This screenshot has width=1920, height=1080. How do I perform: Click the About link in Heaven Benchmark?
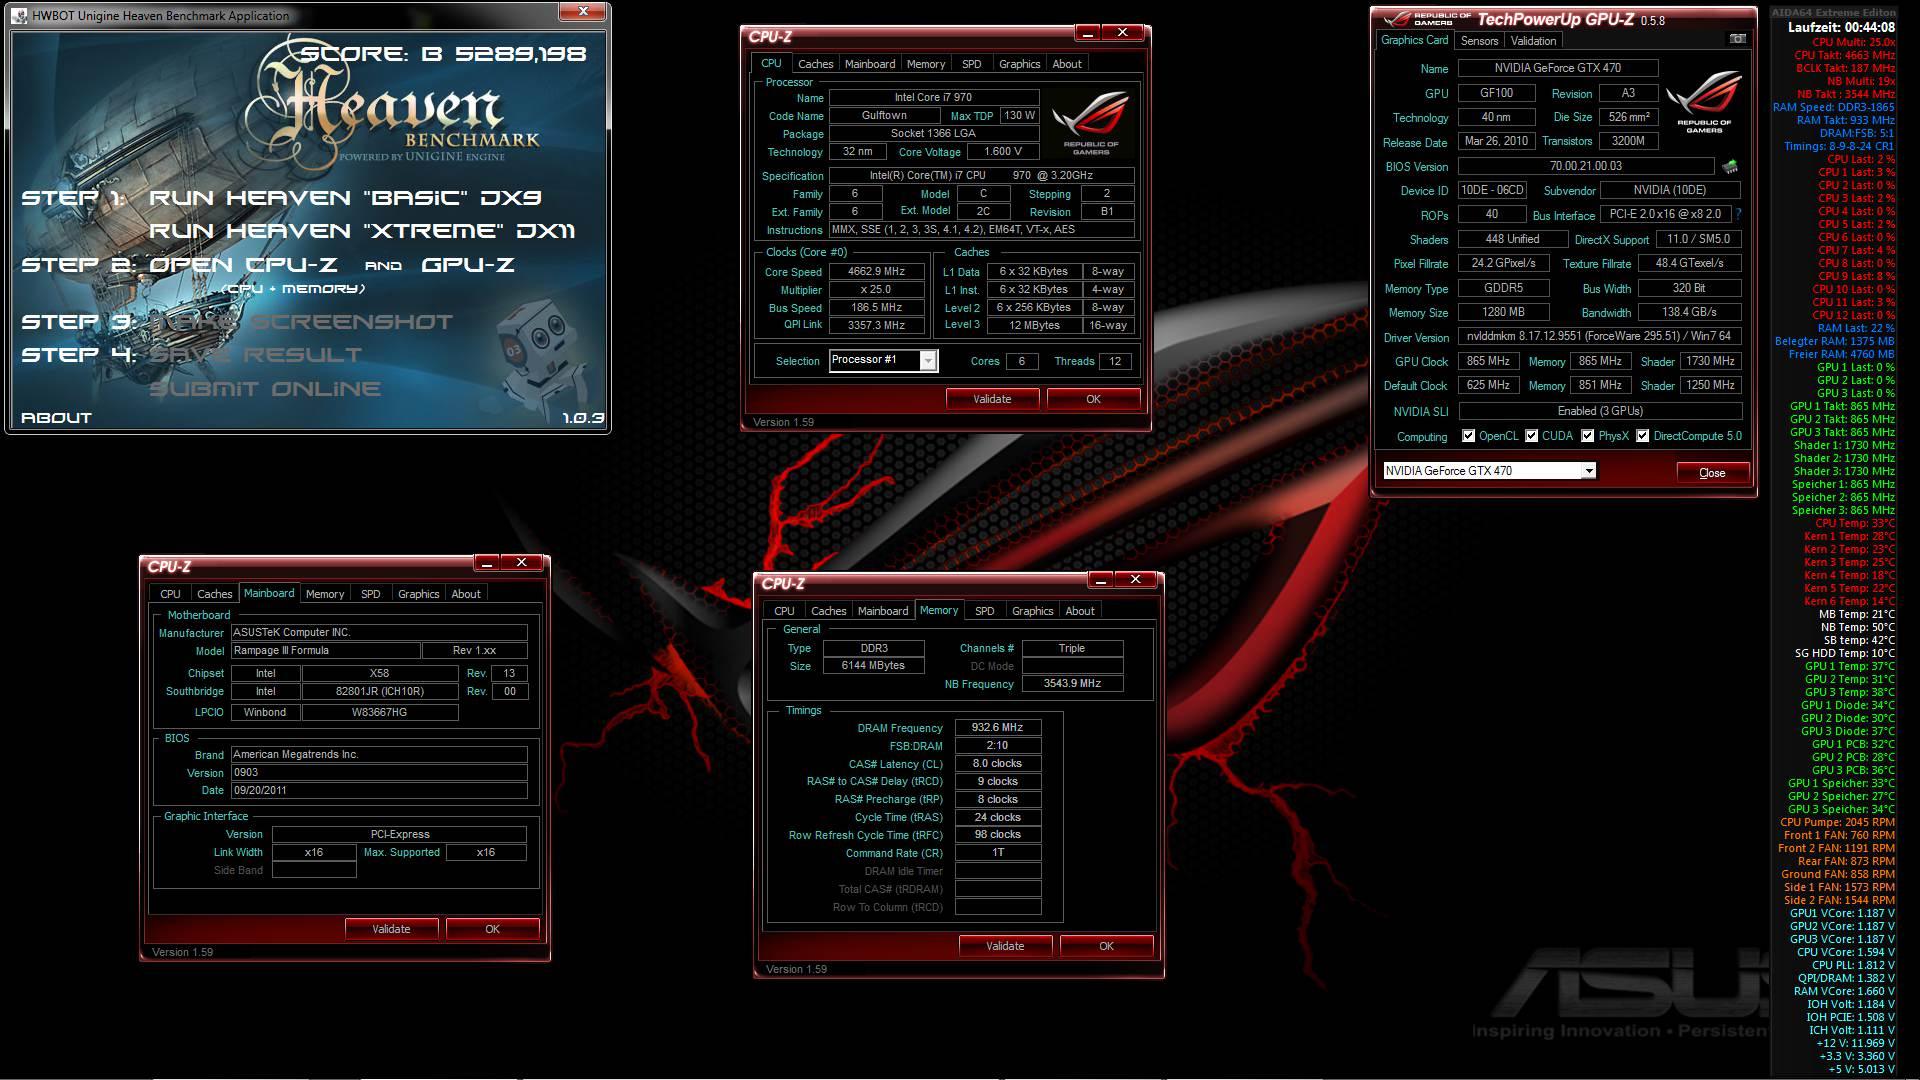pyautogui.click(x=56, y=418)
